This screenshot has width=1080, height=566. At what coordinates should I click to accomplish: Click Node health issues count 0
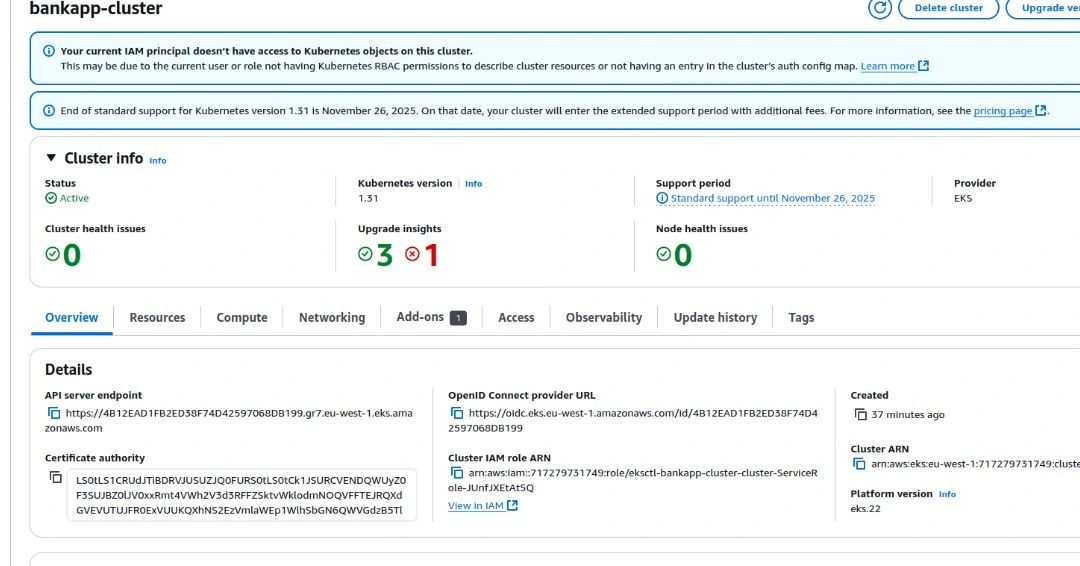[683, 255]
